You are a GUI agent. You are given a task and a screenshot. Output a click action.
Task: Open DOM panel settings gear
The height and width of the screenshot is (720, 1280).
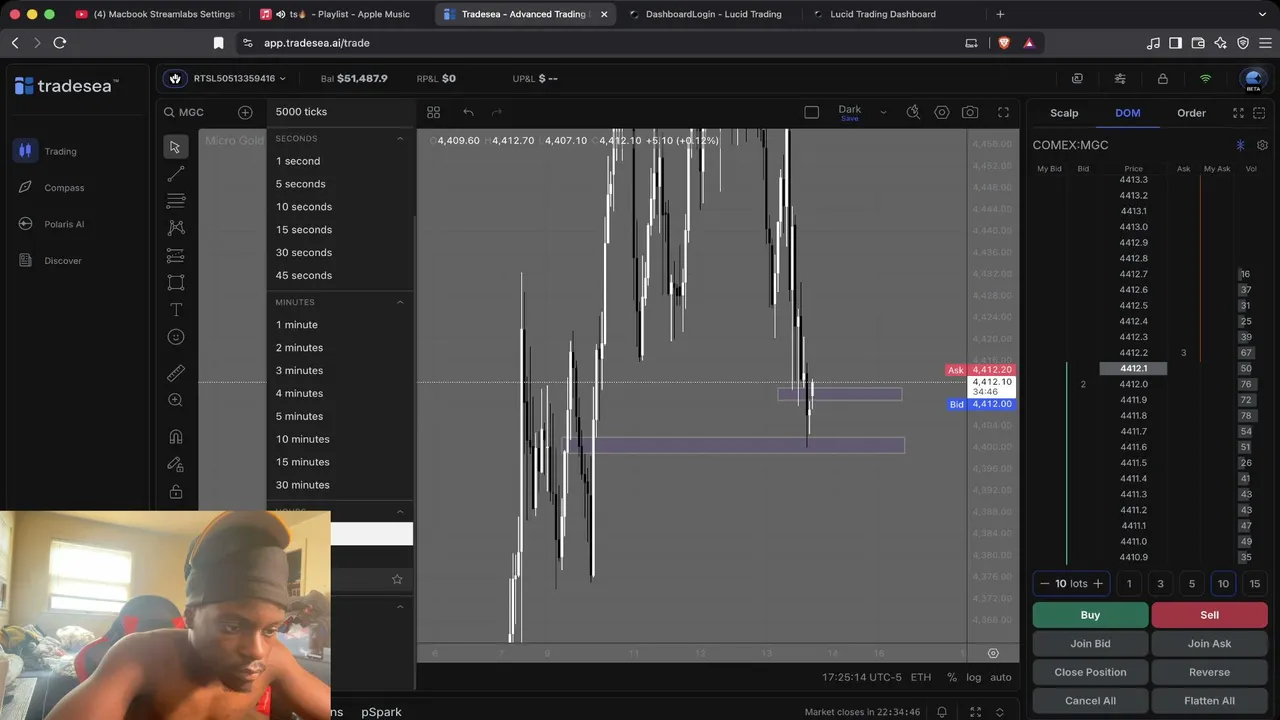coord(1262,145)
